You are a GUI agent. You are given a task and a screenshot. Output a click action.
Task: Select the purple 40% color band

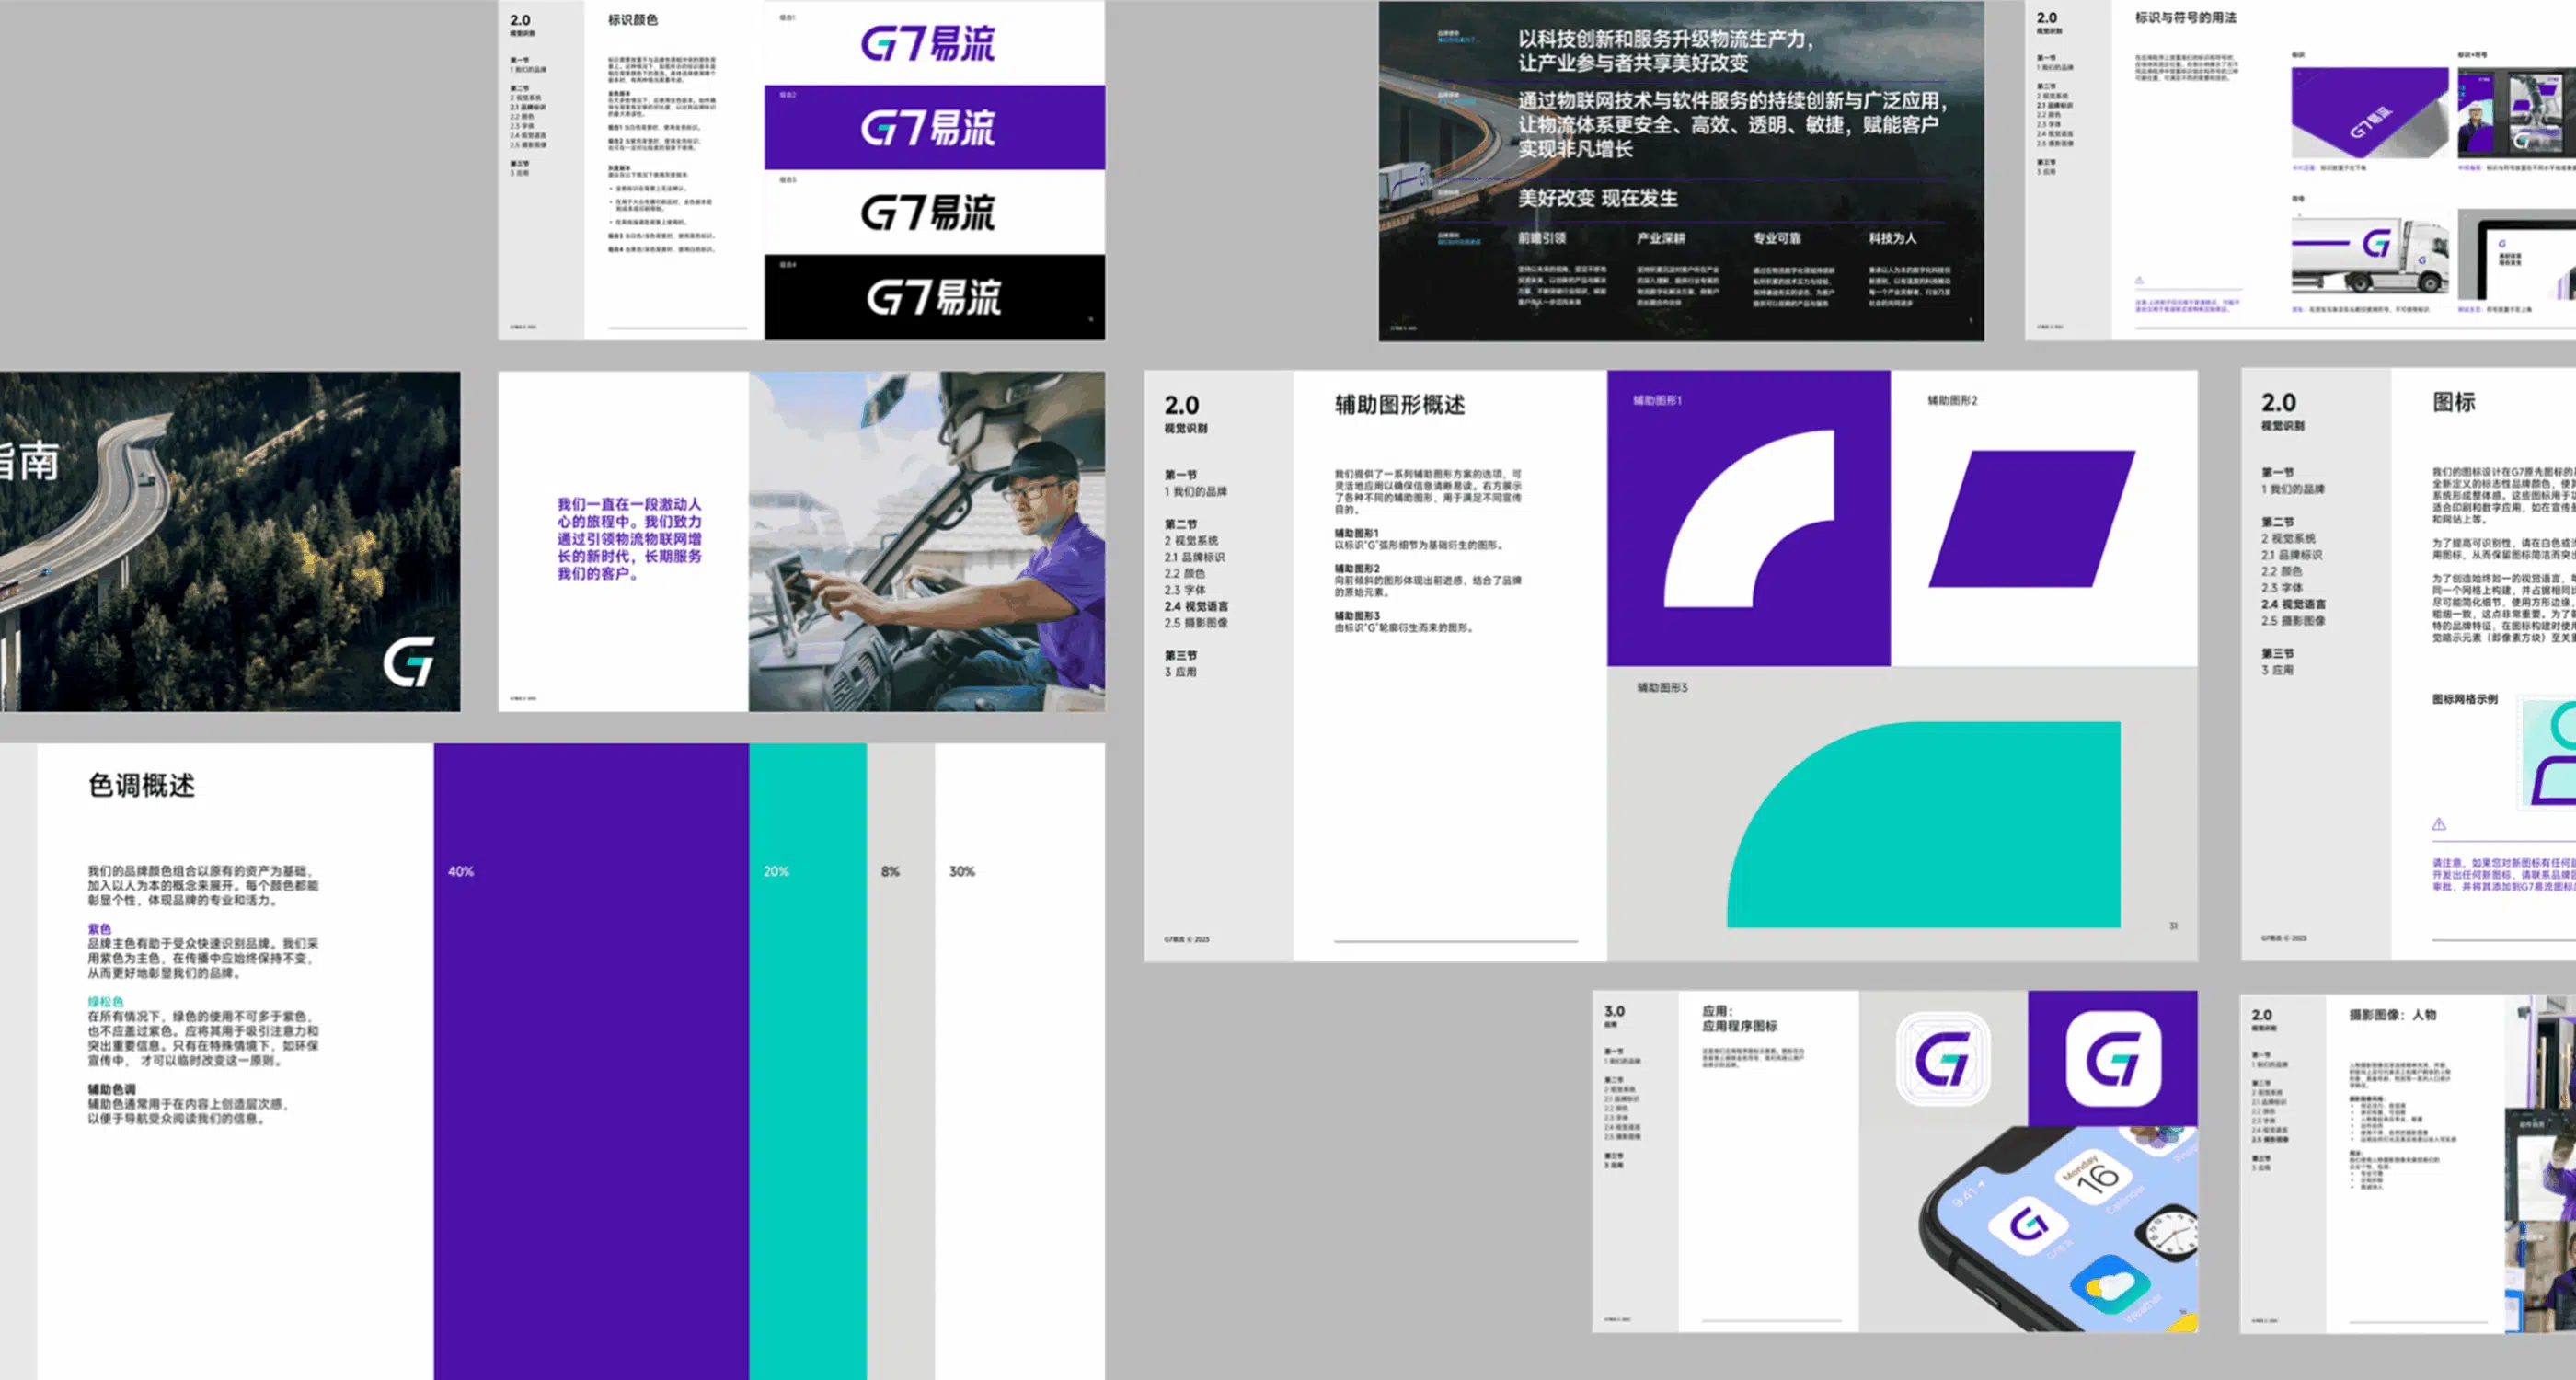[x=590, y=1060]
